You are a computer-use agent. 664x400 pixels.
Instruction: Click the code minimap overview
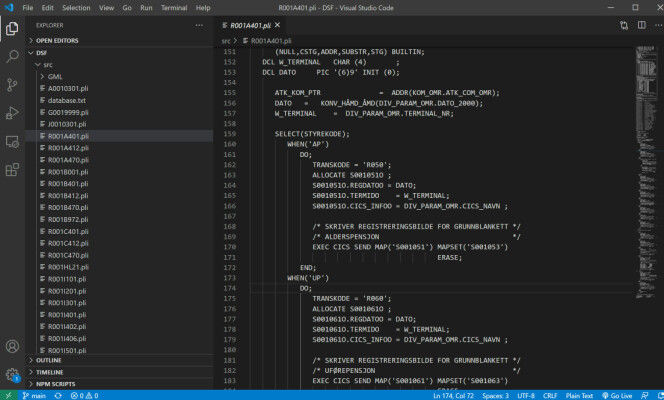[647, 172]
